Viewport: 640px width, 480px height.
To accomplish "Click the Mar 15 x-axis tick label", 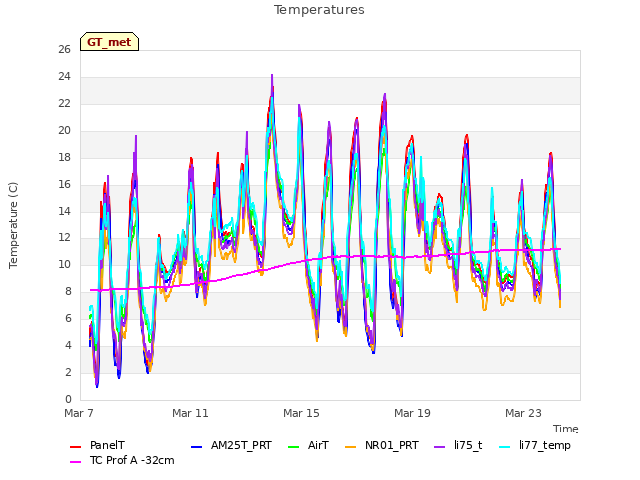I will (x=301, y=413).
